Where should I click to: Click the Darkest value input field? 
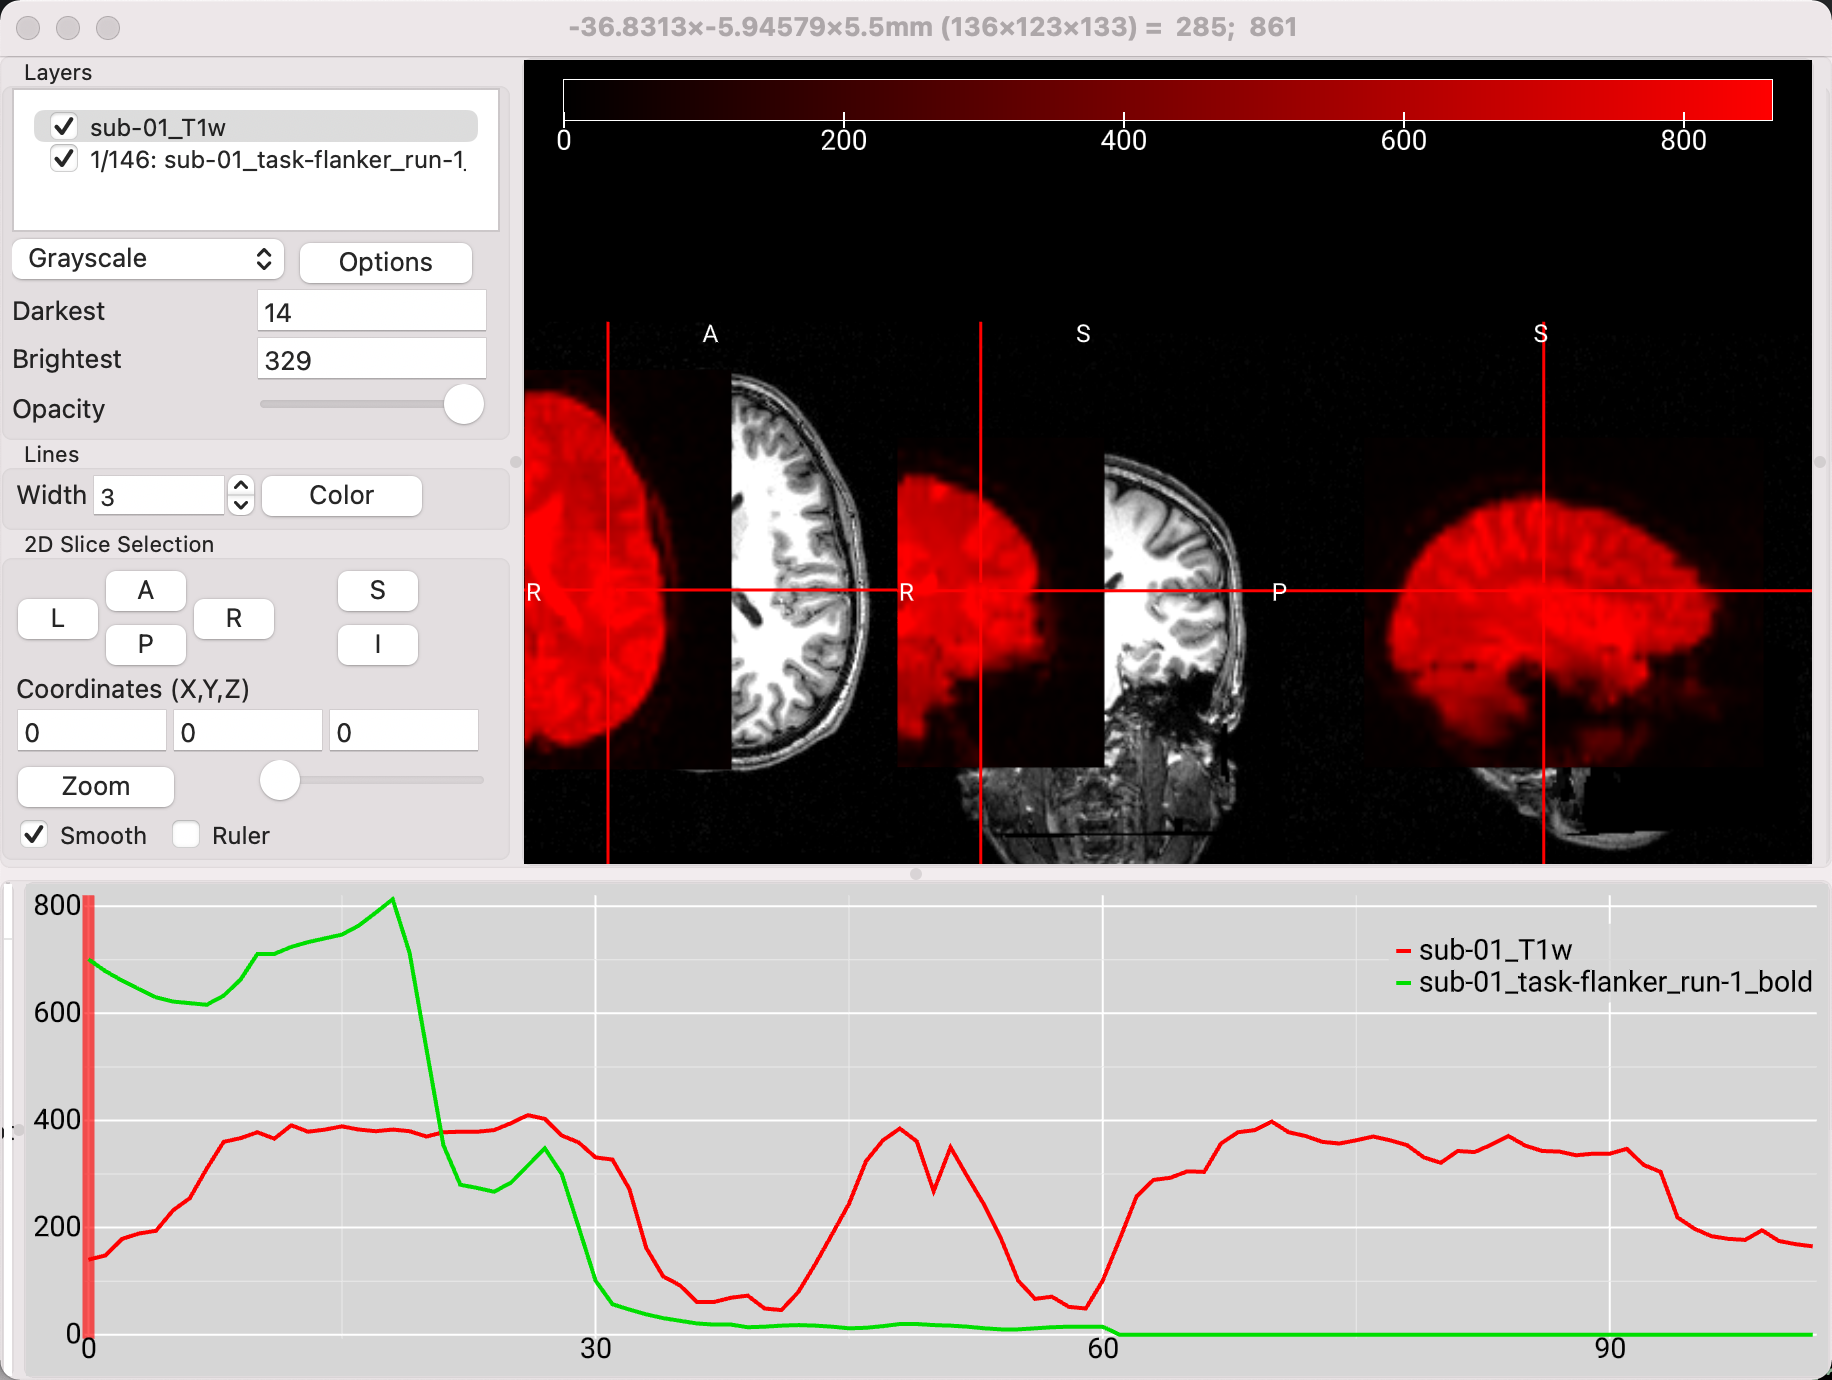372,311
